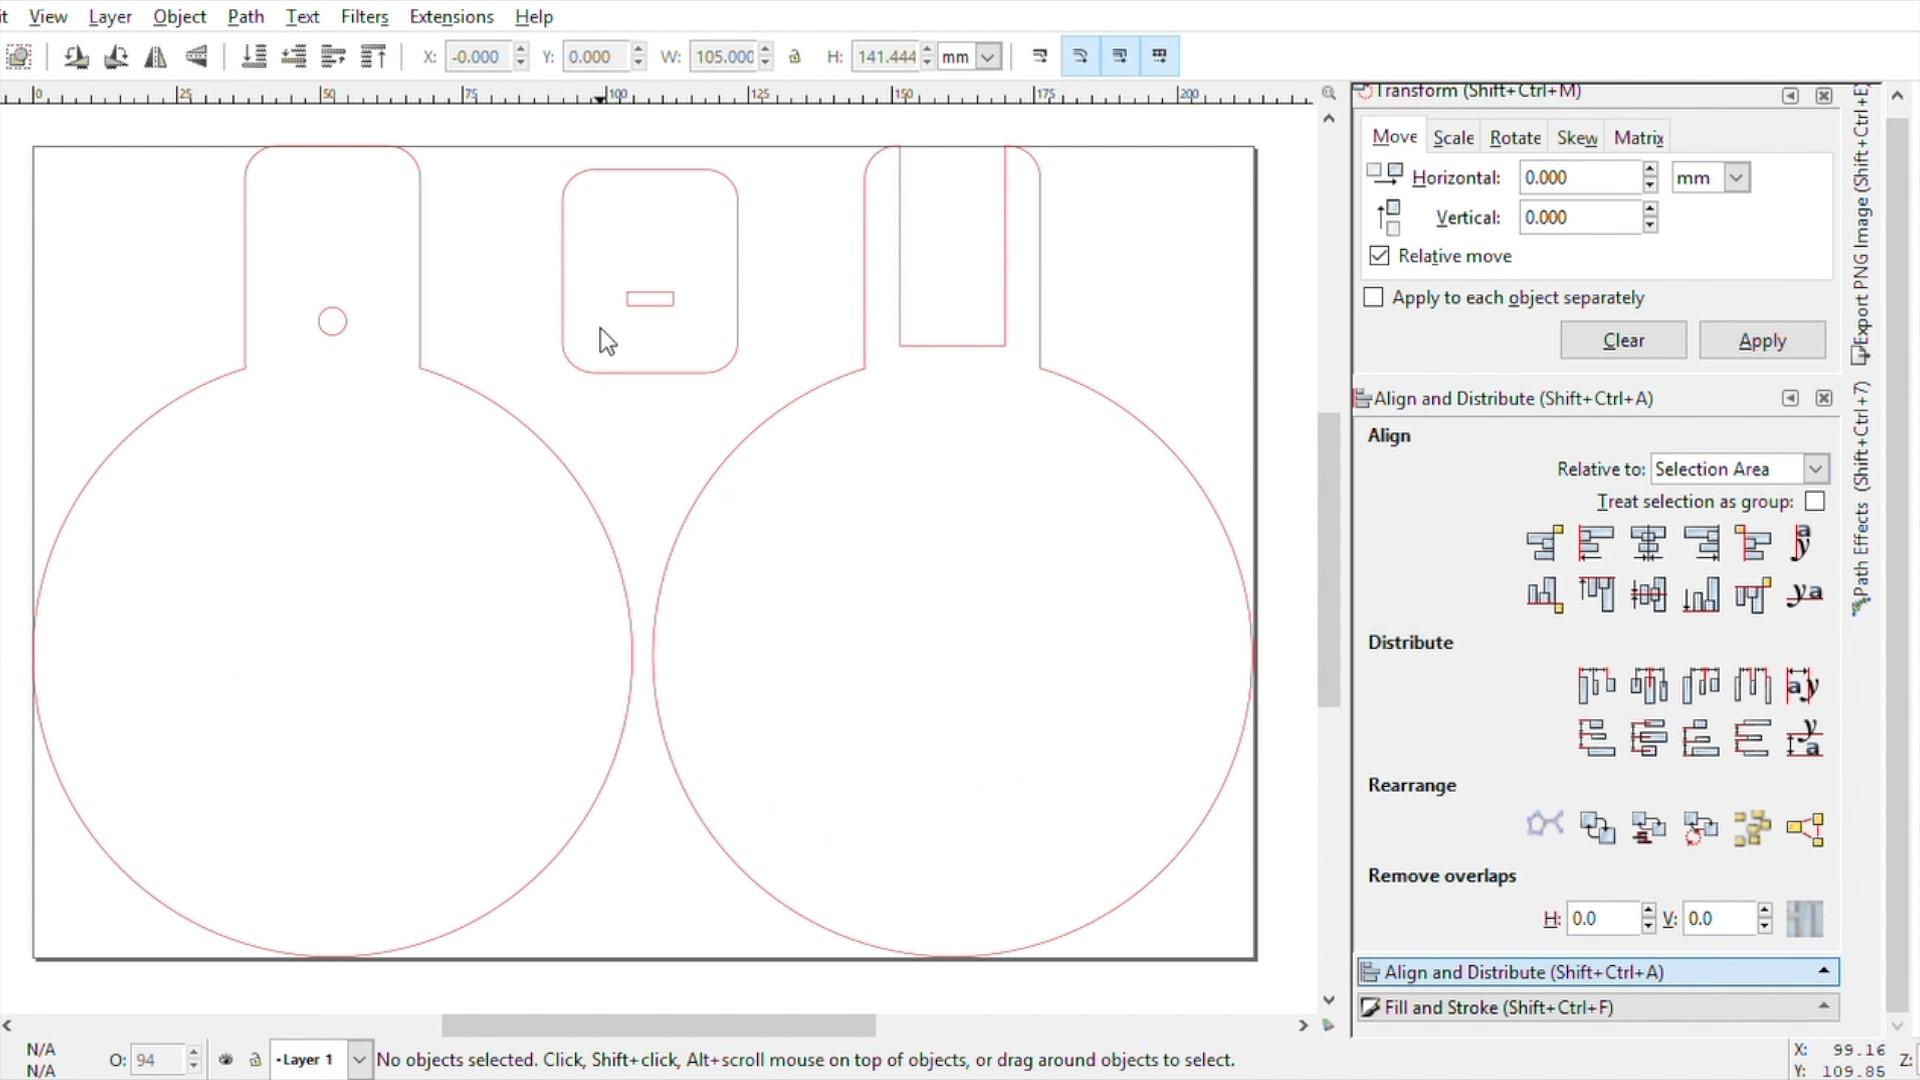Enable Relative move checkbox
This screenshot has height=1080, width=1920.
[1378, 256]
